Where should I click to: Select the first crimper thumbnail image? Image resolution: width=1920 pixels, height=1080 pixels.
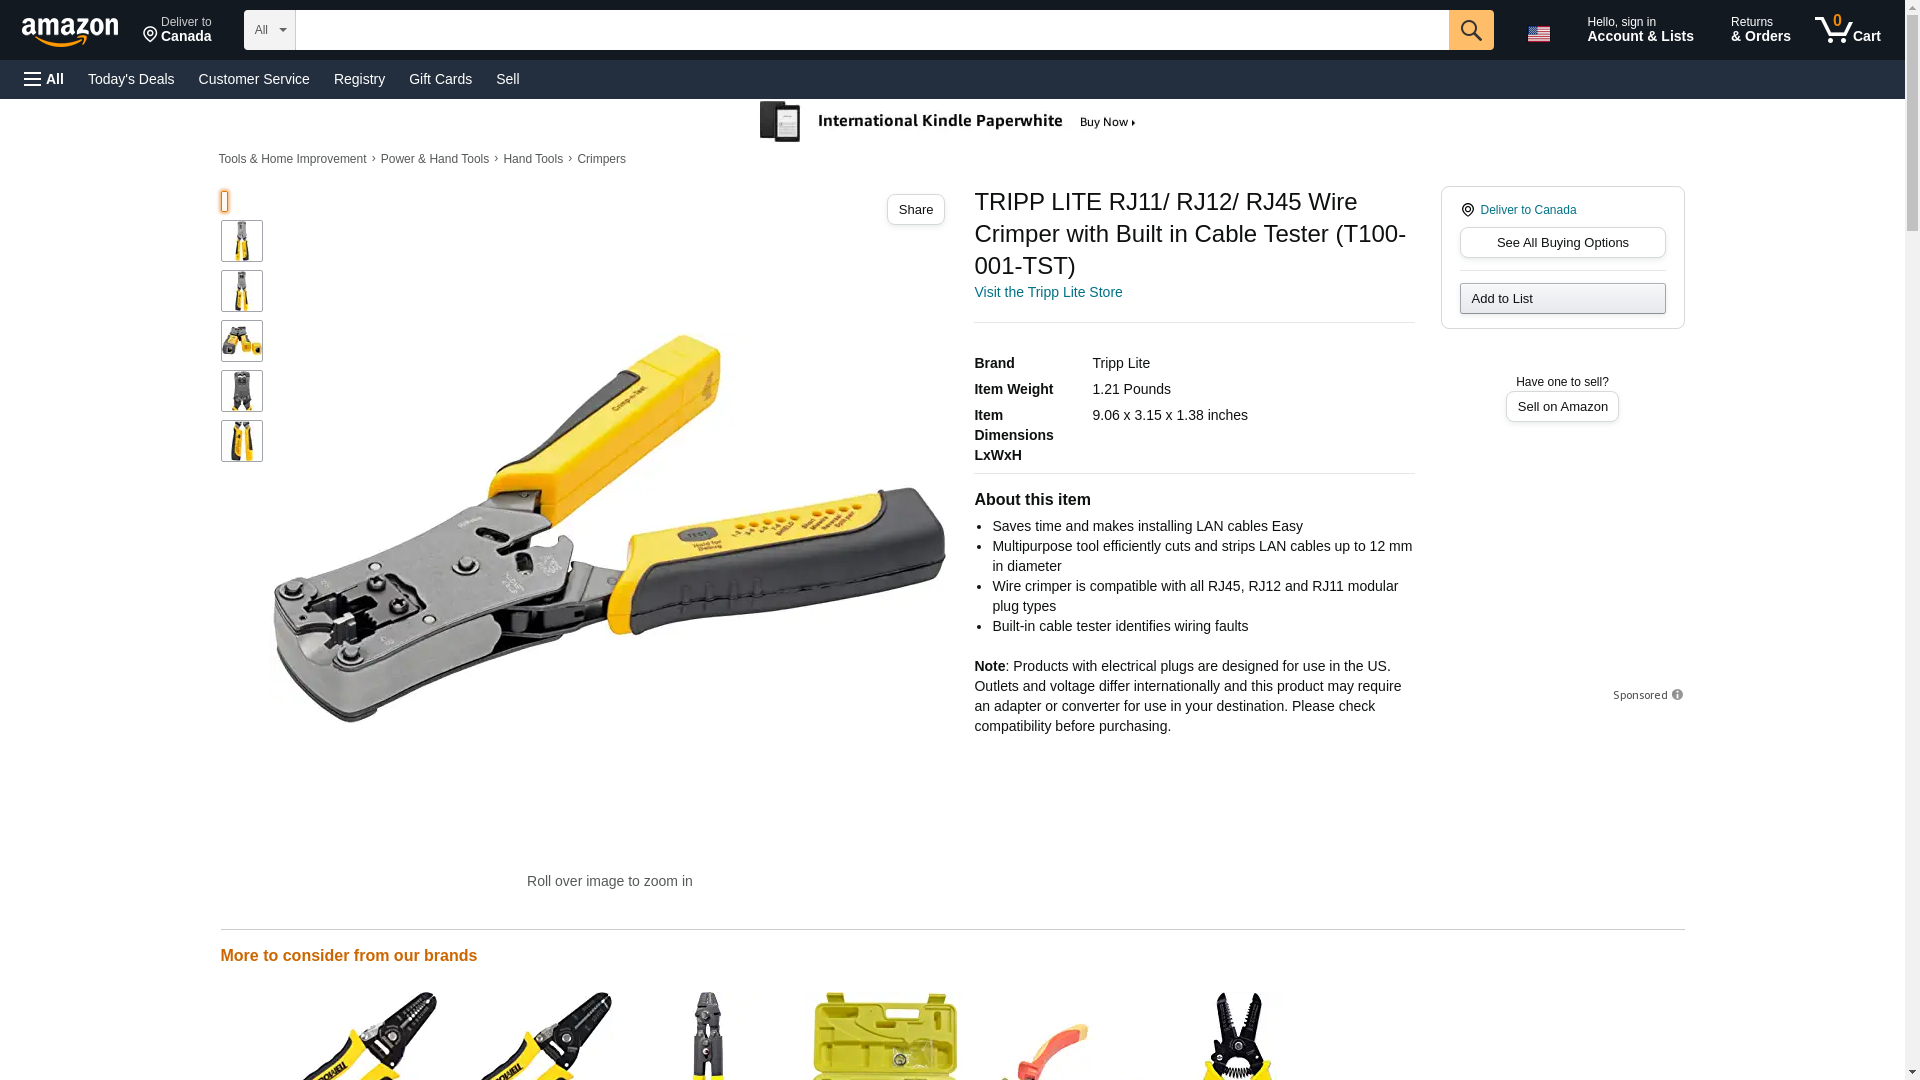click(241, 241)
